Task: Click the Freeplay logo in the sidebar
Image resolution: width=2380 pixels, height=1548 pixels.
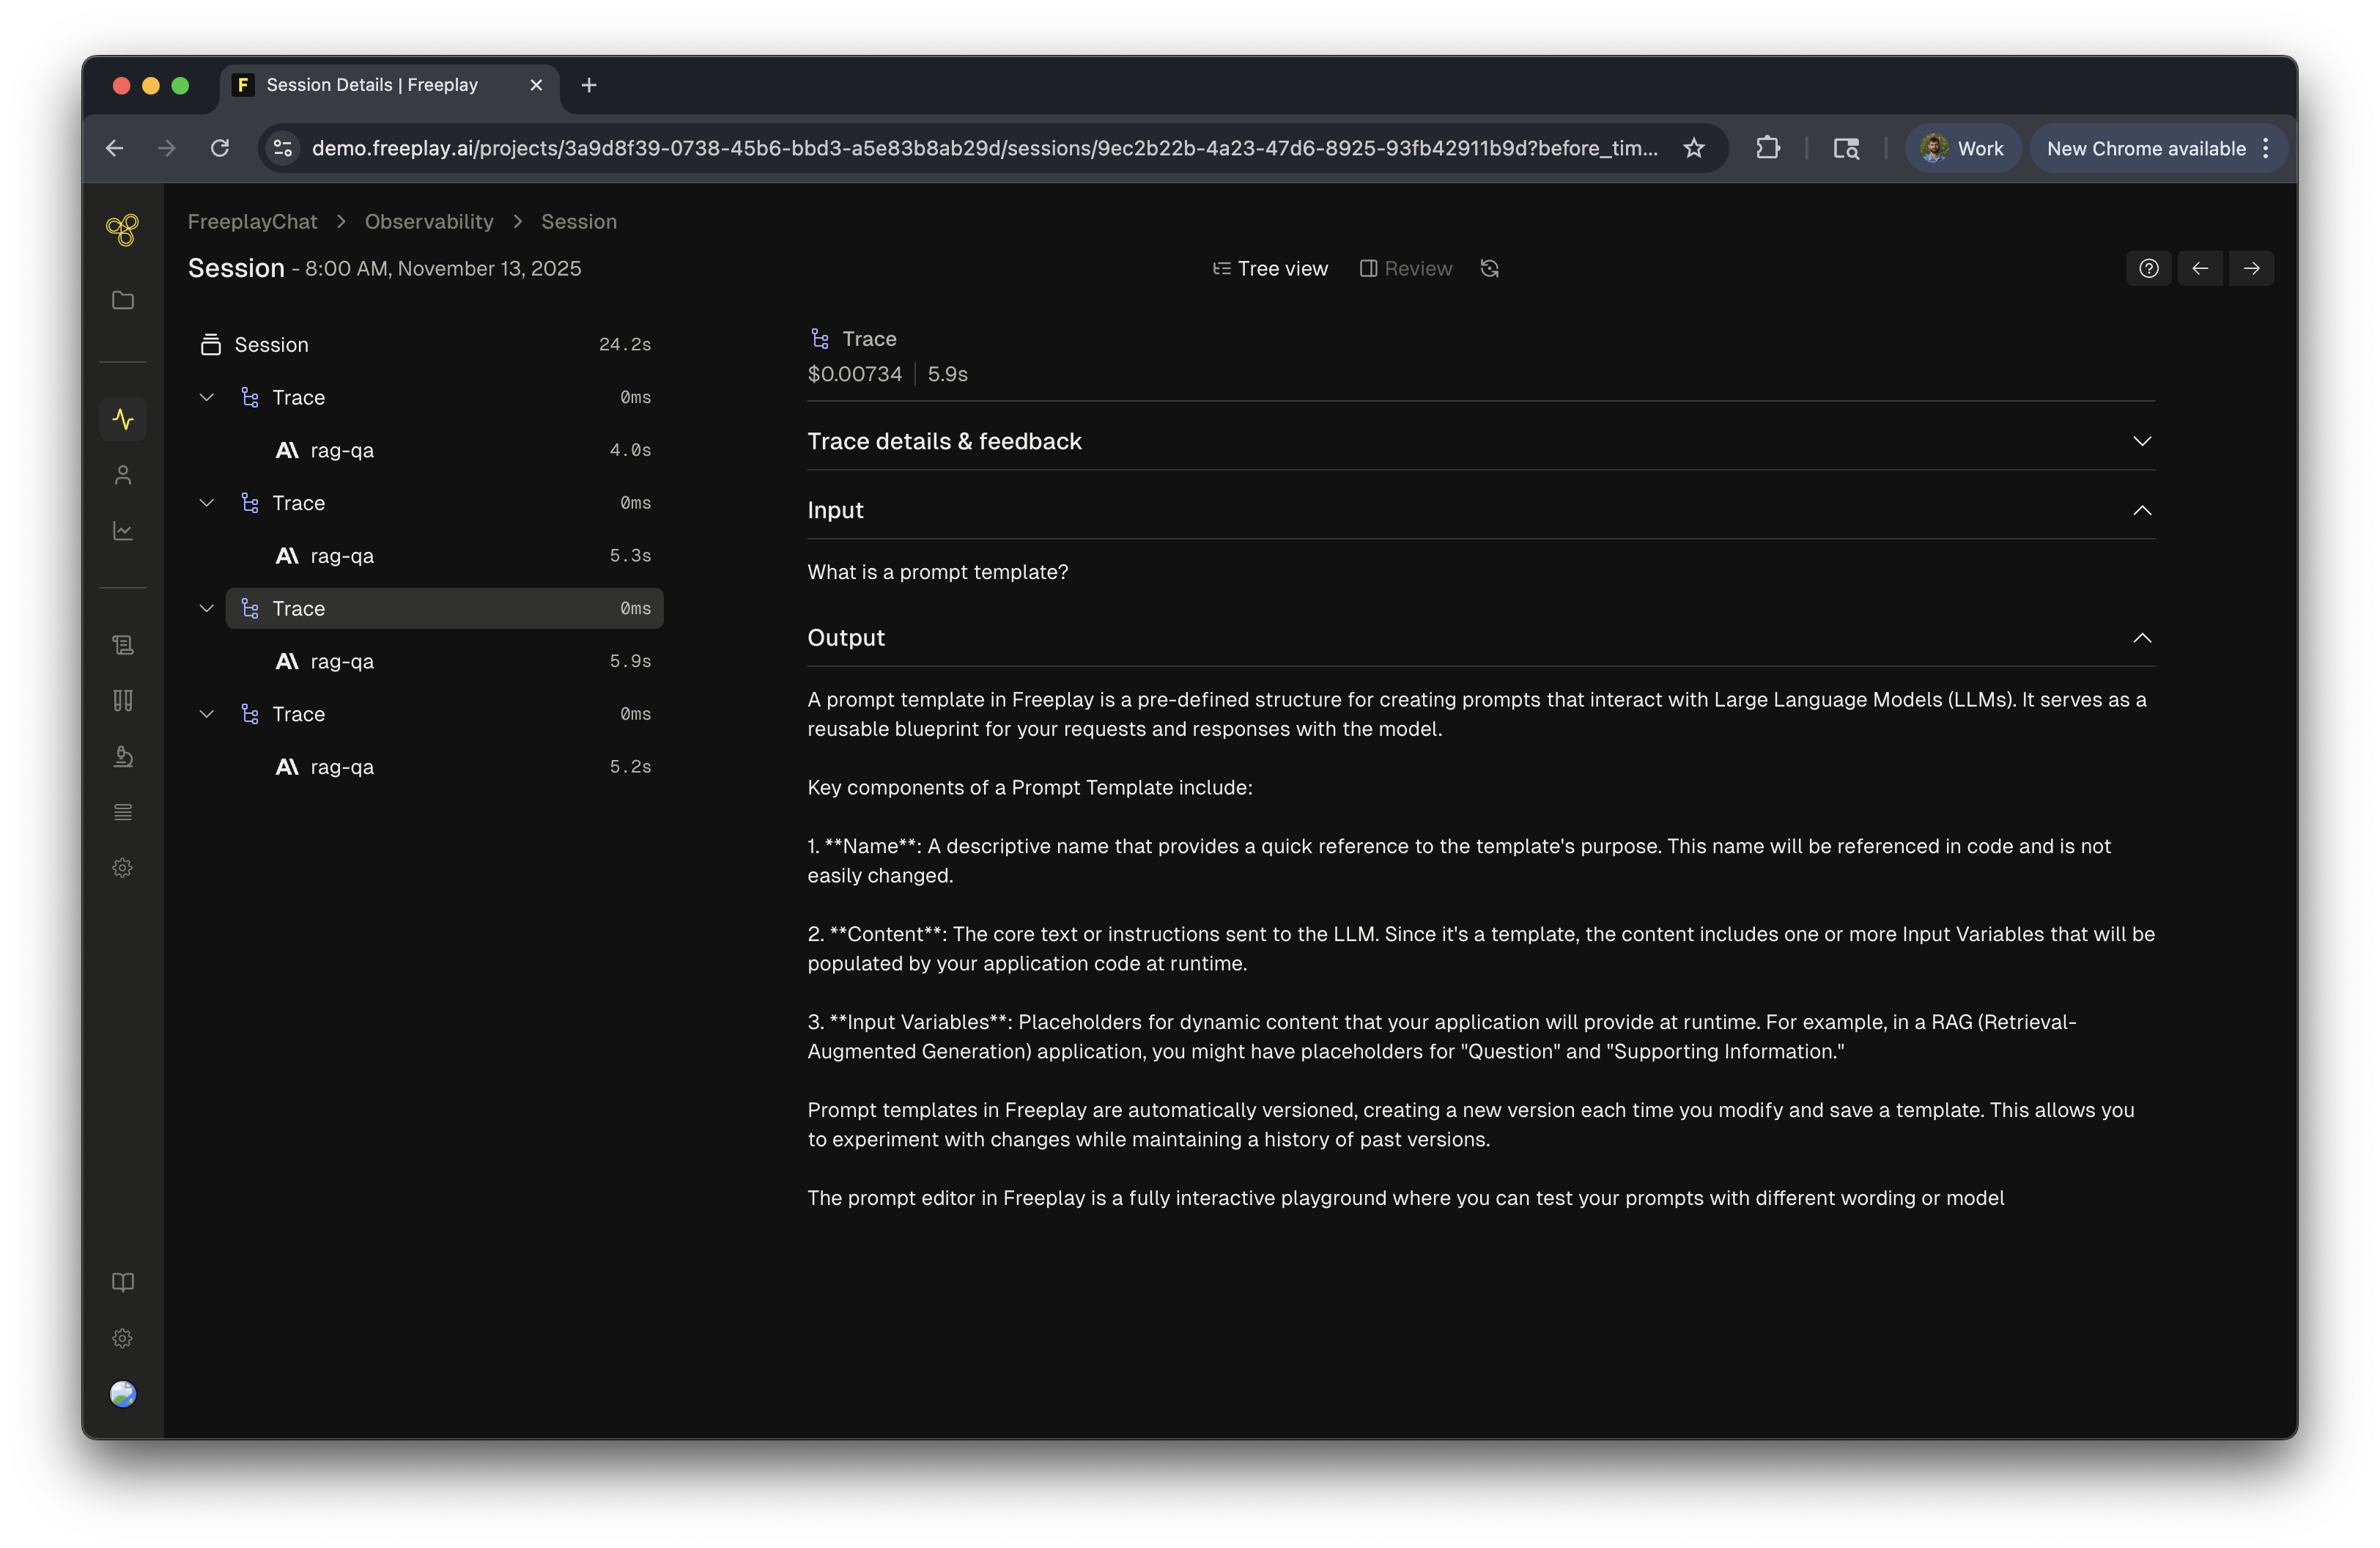Action: tap(122, 230)
